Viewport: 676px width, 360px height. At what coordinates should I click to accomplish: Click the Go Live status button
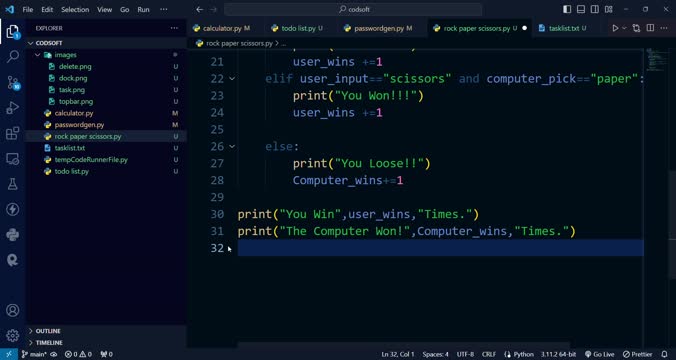click(600, 354)
